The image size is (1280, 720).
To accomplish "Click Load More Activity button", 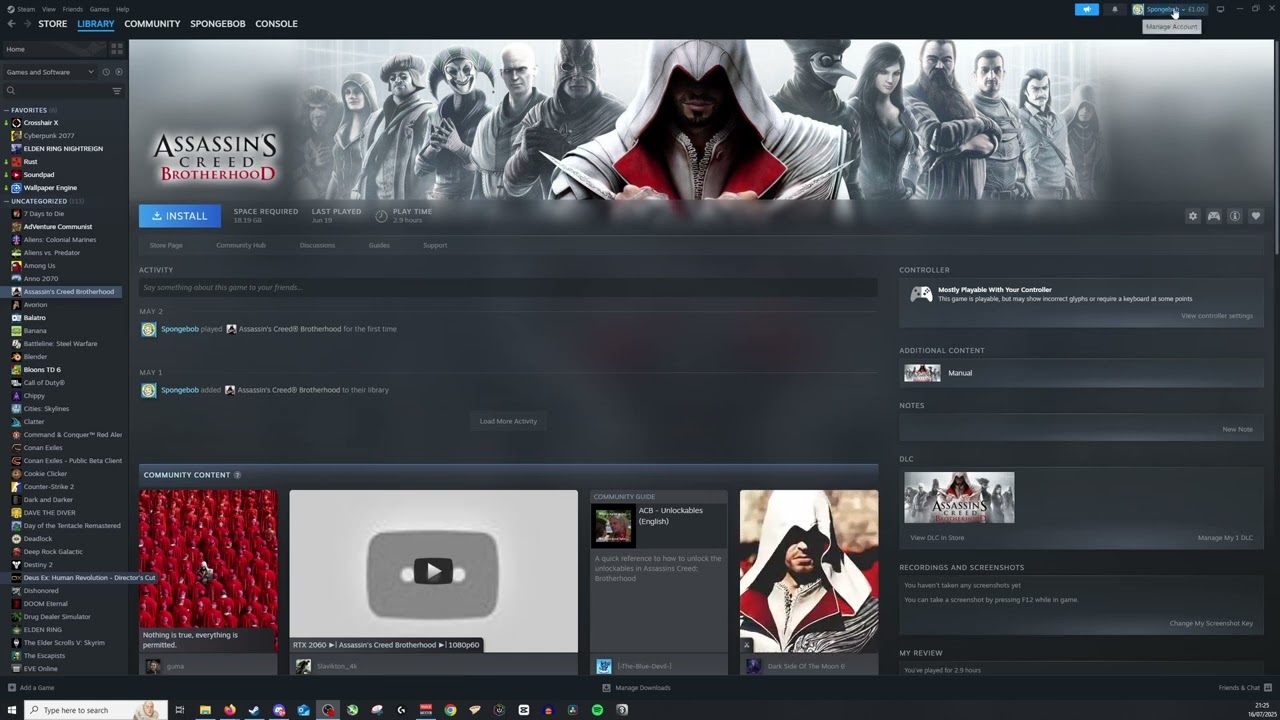I will (x=508, y=421).
